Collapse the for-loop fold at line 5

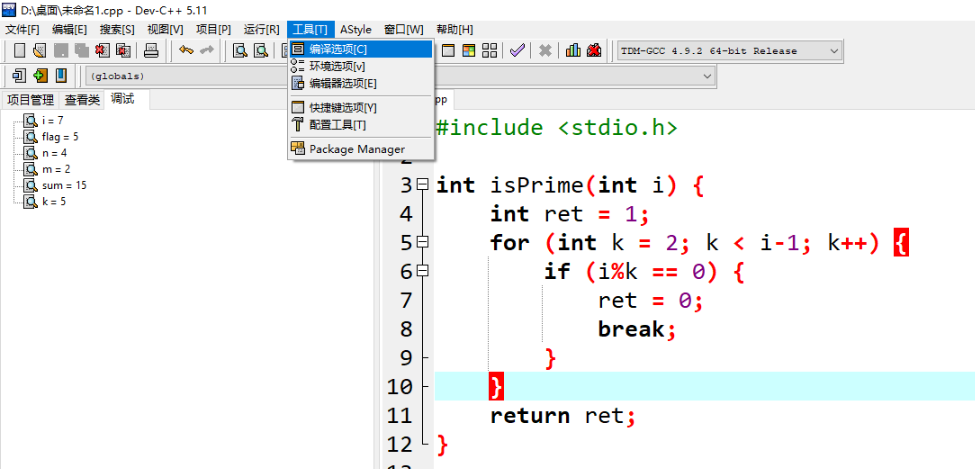pos(423,243)
